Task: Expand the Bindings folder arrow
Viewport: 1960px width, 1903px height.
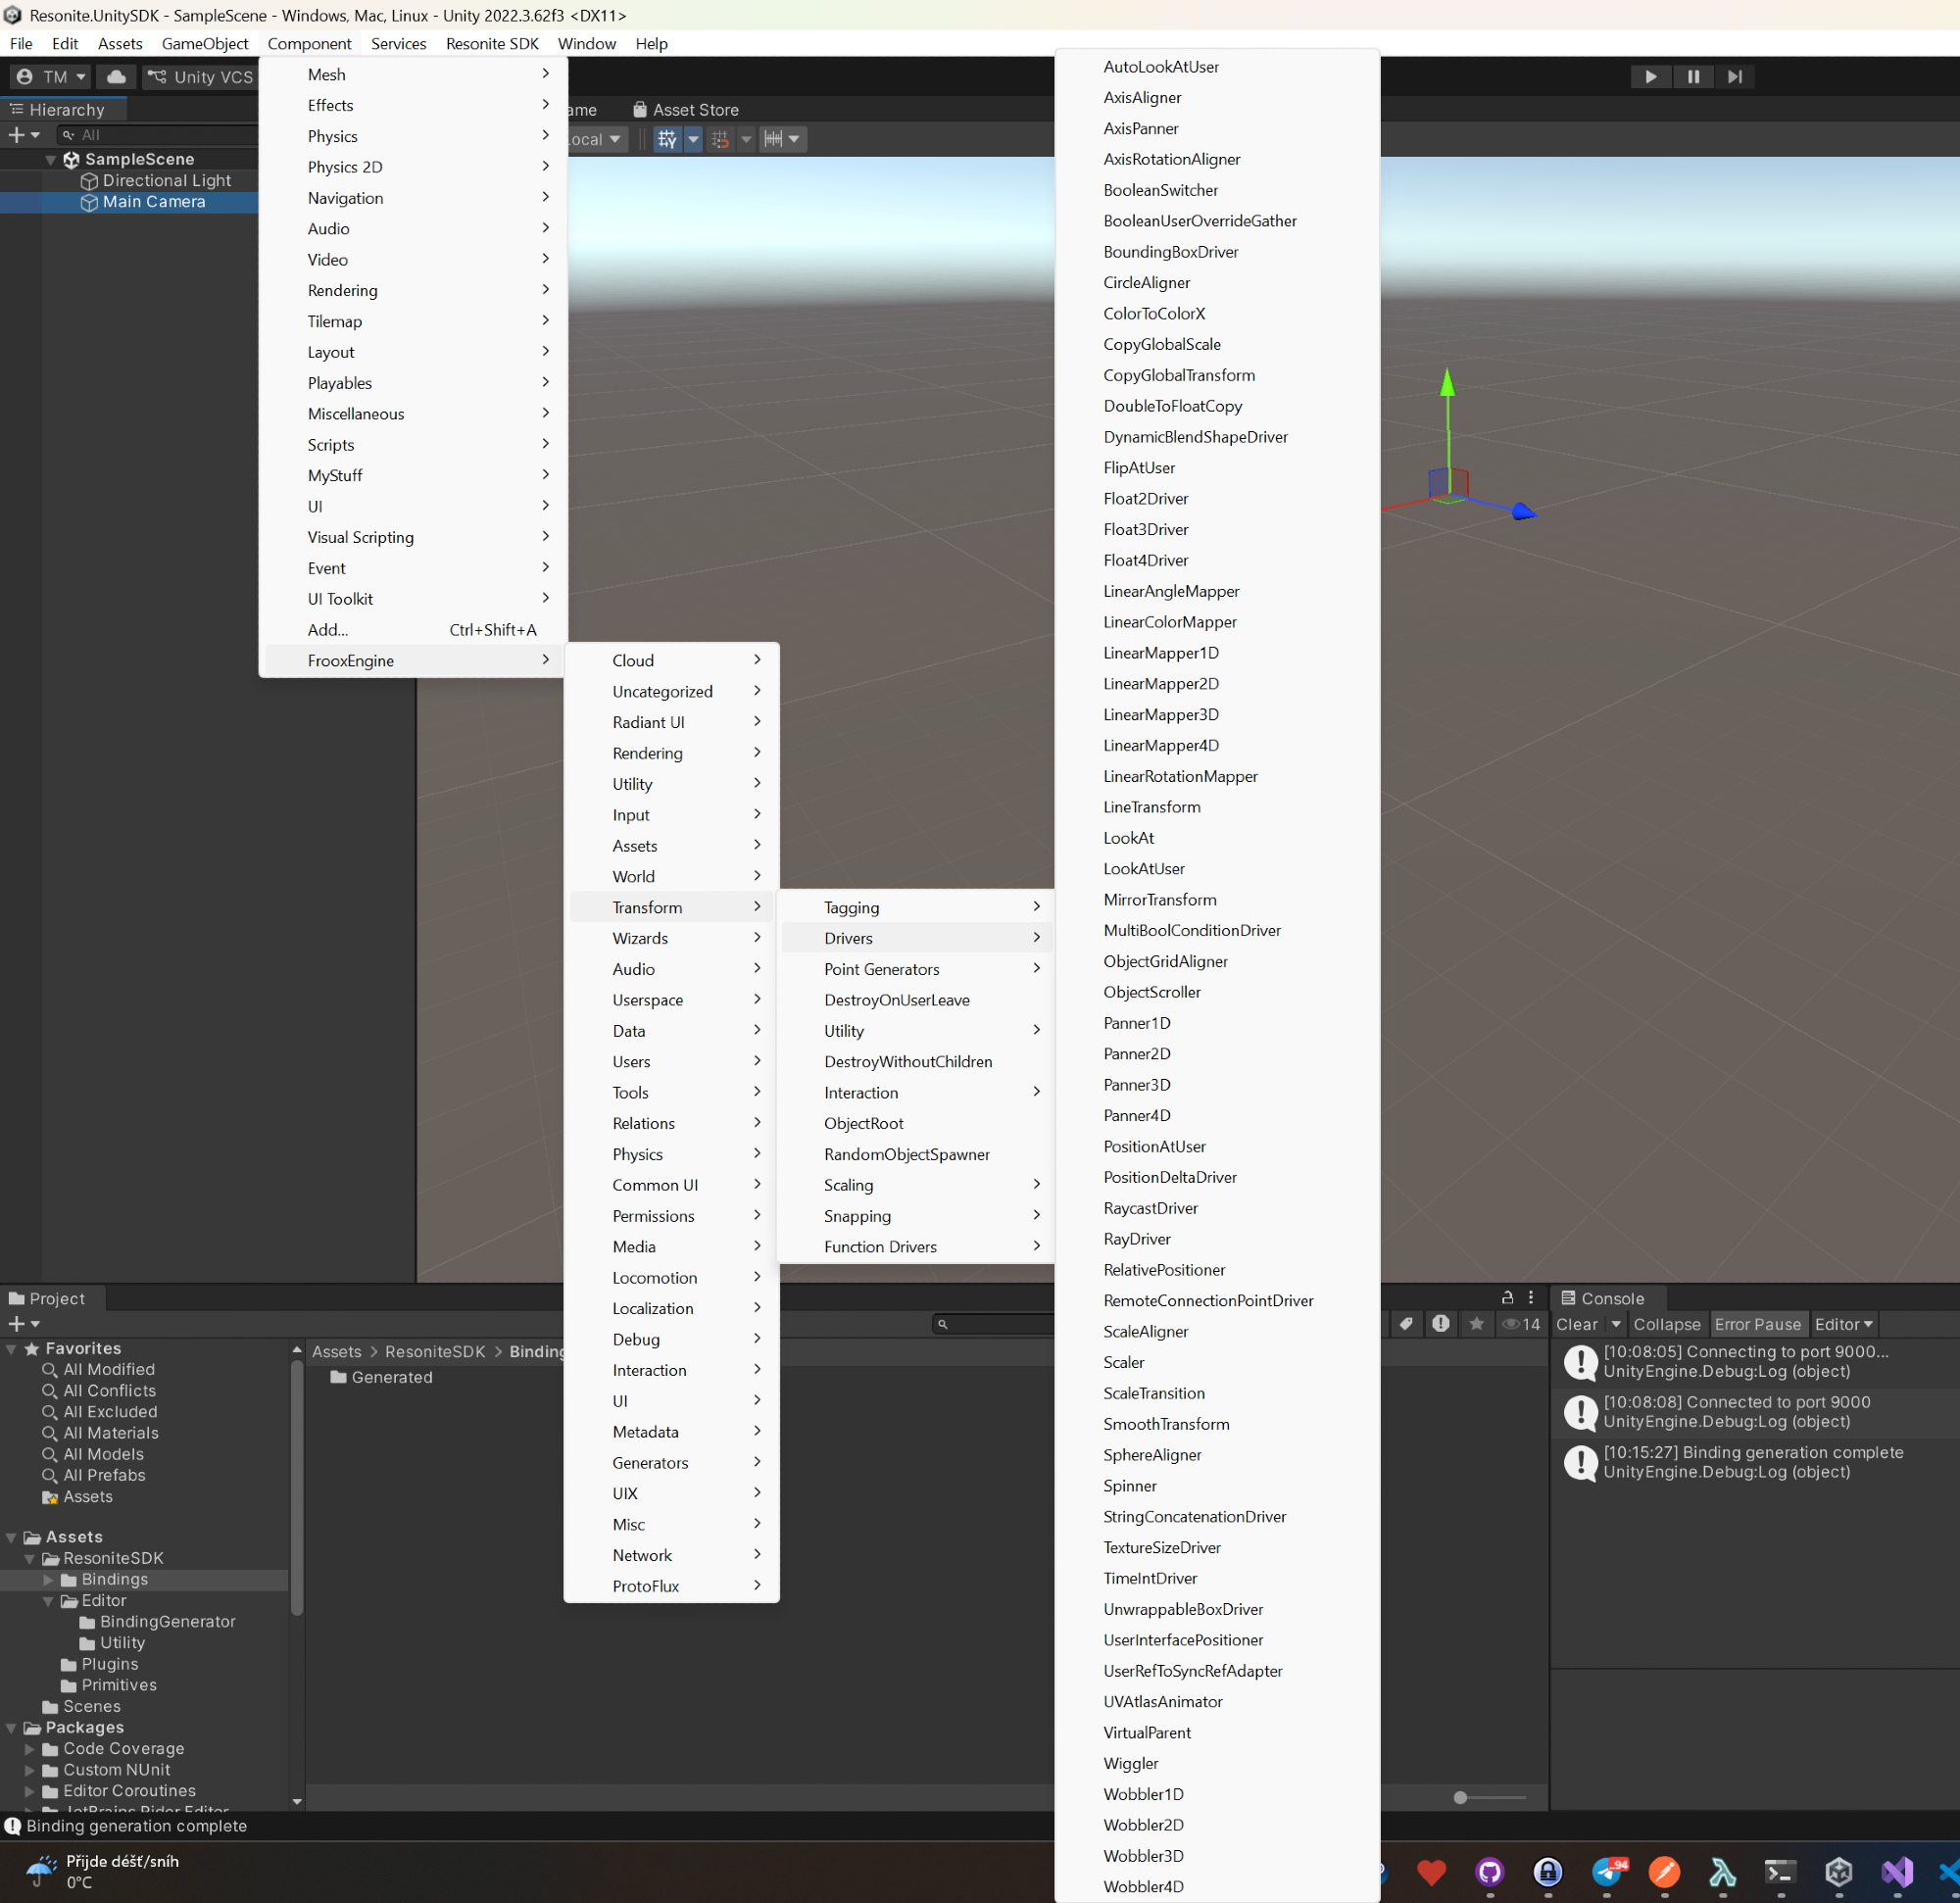Action: [48, 1579]
